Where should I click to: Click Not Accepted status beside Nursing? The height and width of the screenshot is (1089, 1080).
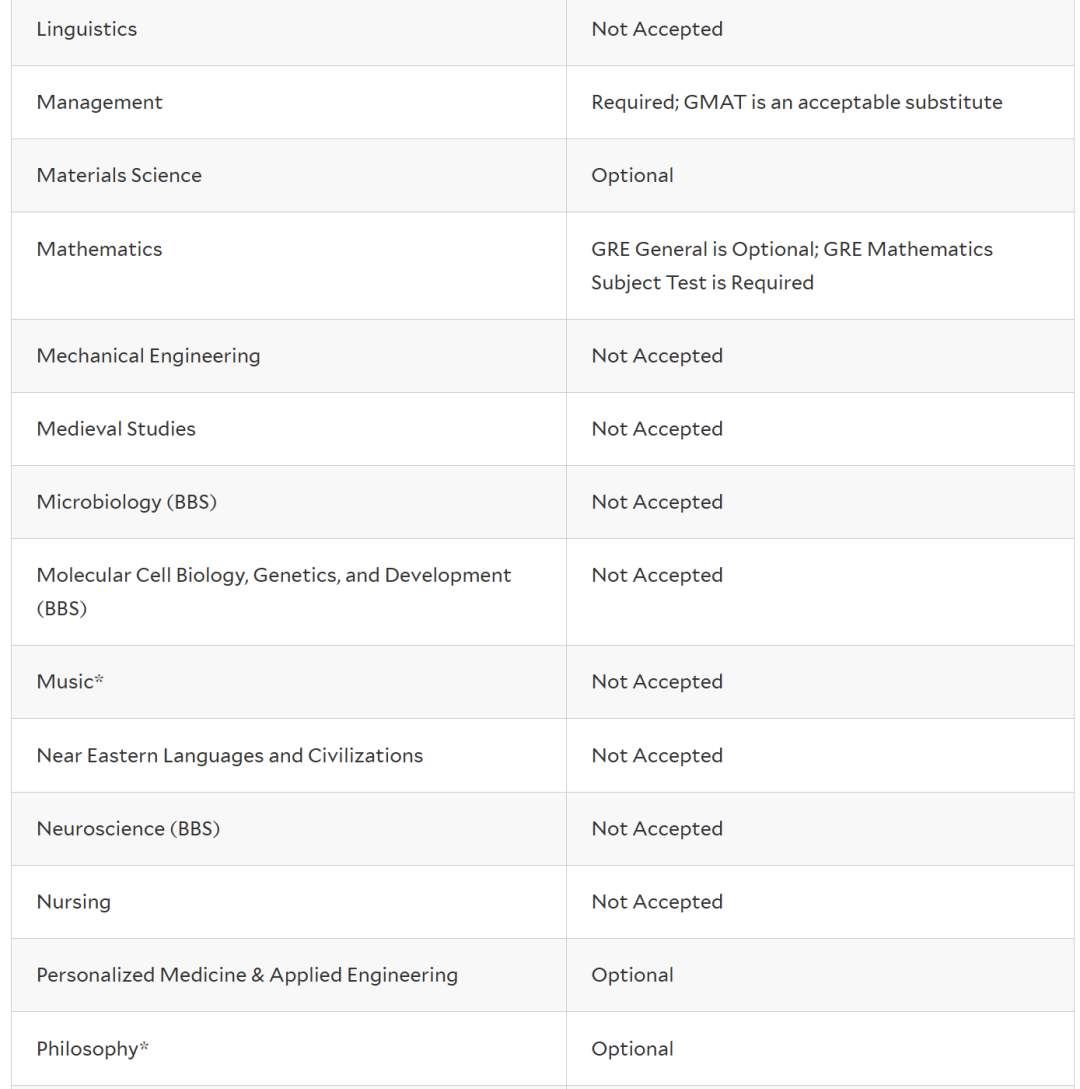(656, 902)
